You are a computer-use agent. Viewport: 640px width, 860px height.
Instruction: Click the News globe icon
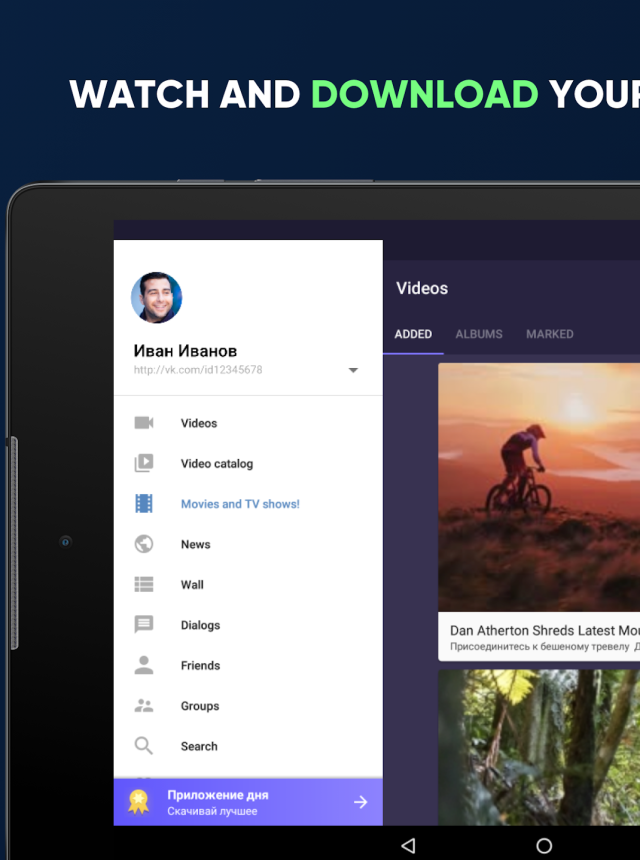[x=144, y=544]
